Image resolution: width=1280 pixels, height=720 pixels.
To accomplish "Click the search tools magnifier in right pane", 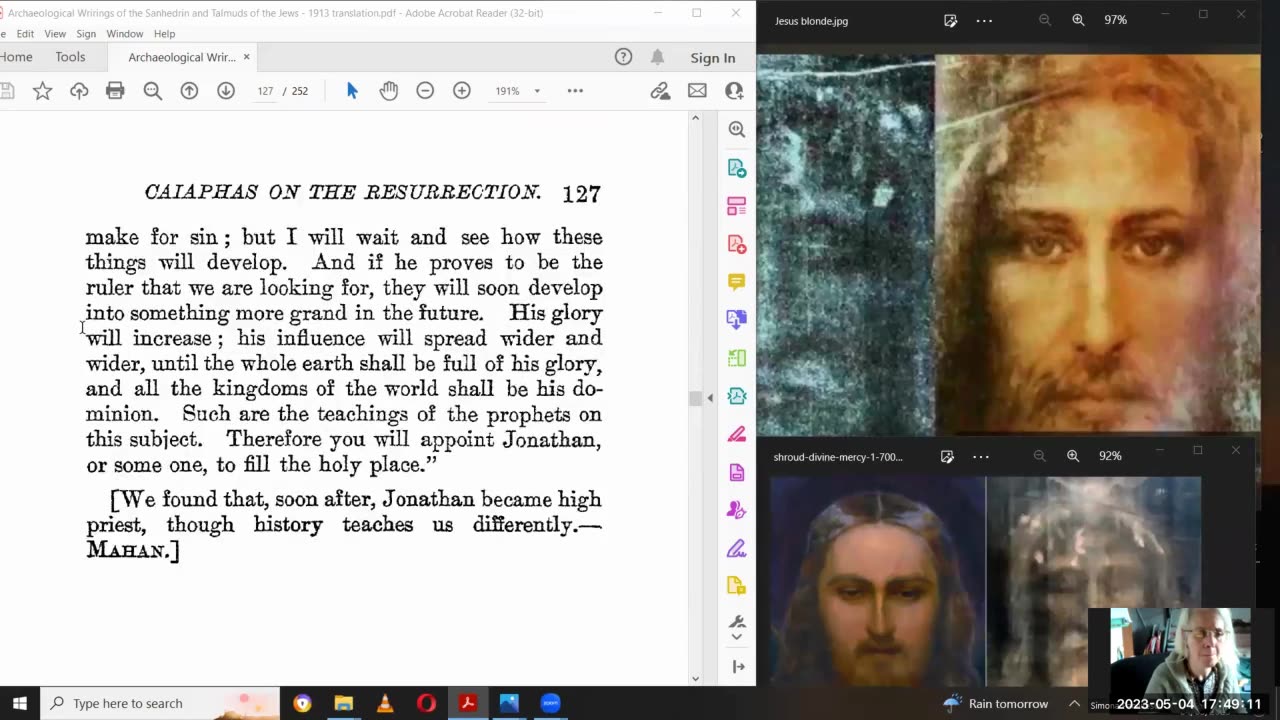I will (737, 129).
